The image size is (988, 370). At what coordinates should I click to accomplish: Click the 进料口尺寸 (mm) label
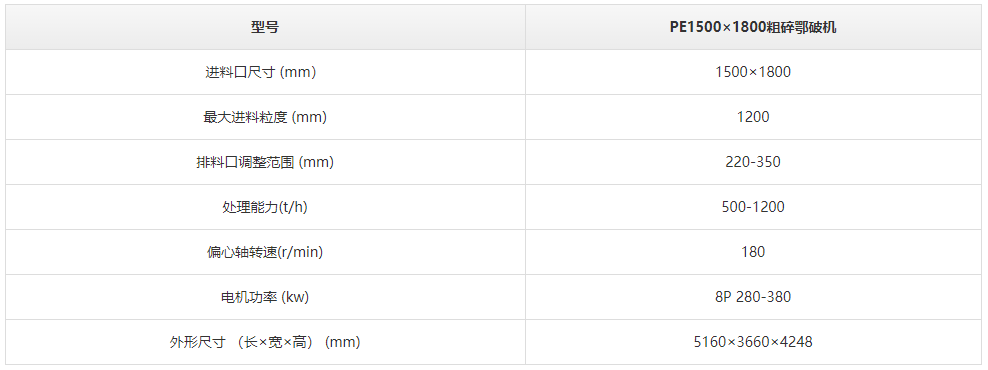pyautogui.click(x=261, y=72)
